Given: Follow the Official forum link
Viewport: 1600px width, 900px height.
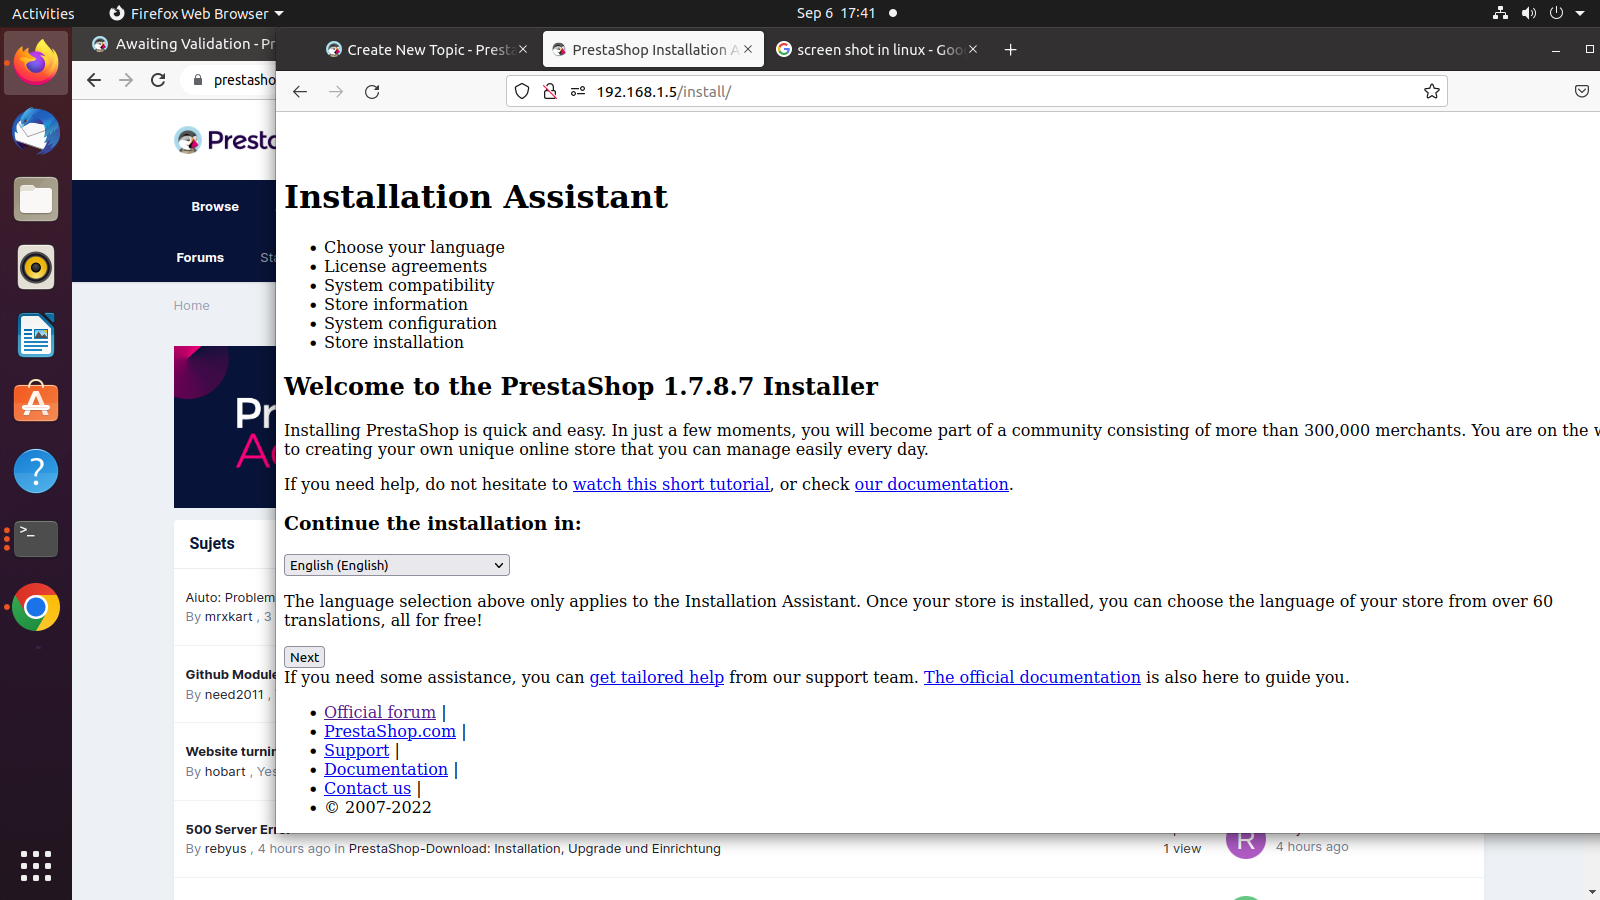Looking at the screenshot, I should tap(380, 712).
